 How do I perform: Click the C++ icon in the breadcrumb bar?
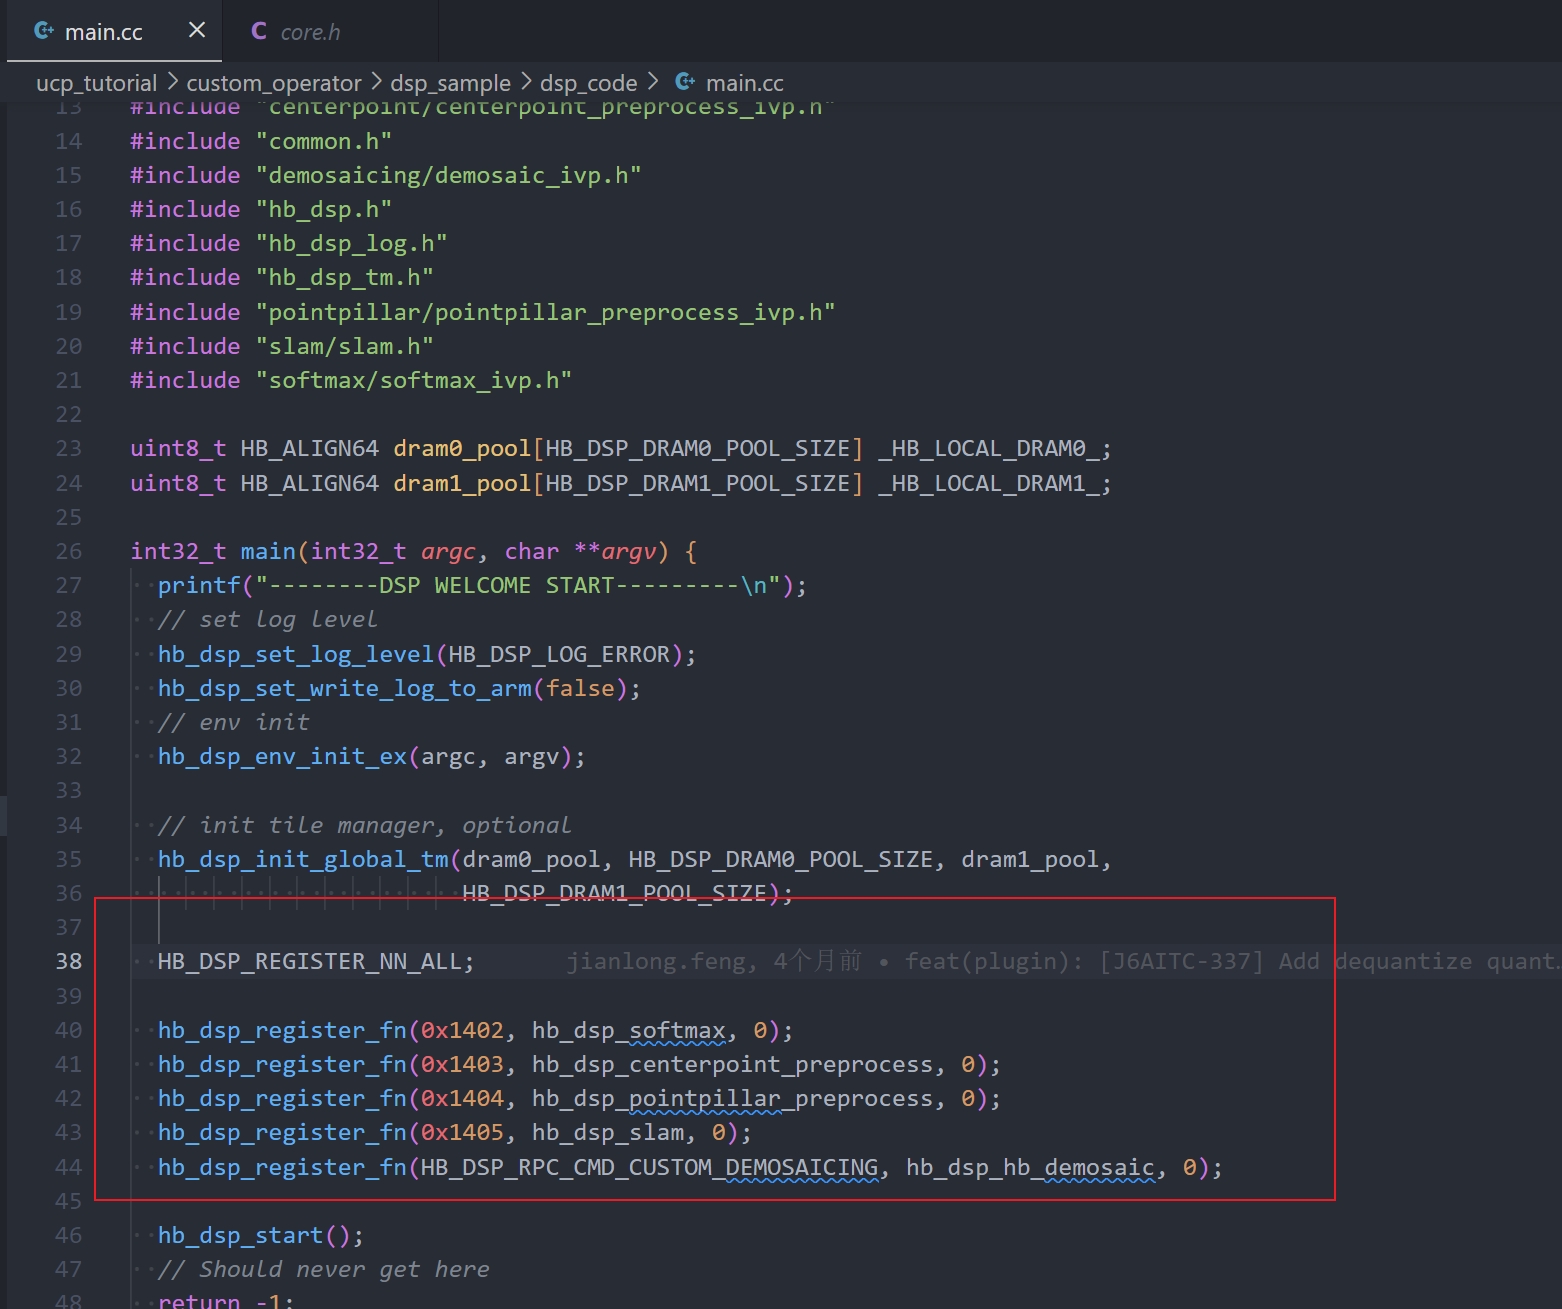[x=685, y=82]
